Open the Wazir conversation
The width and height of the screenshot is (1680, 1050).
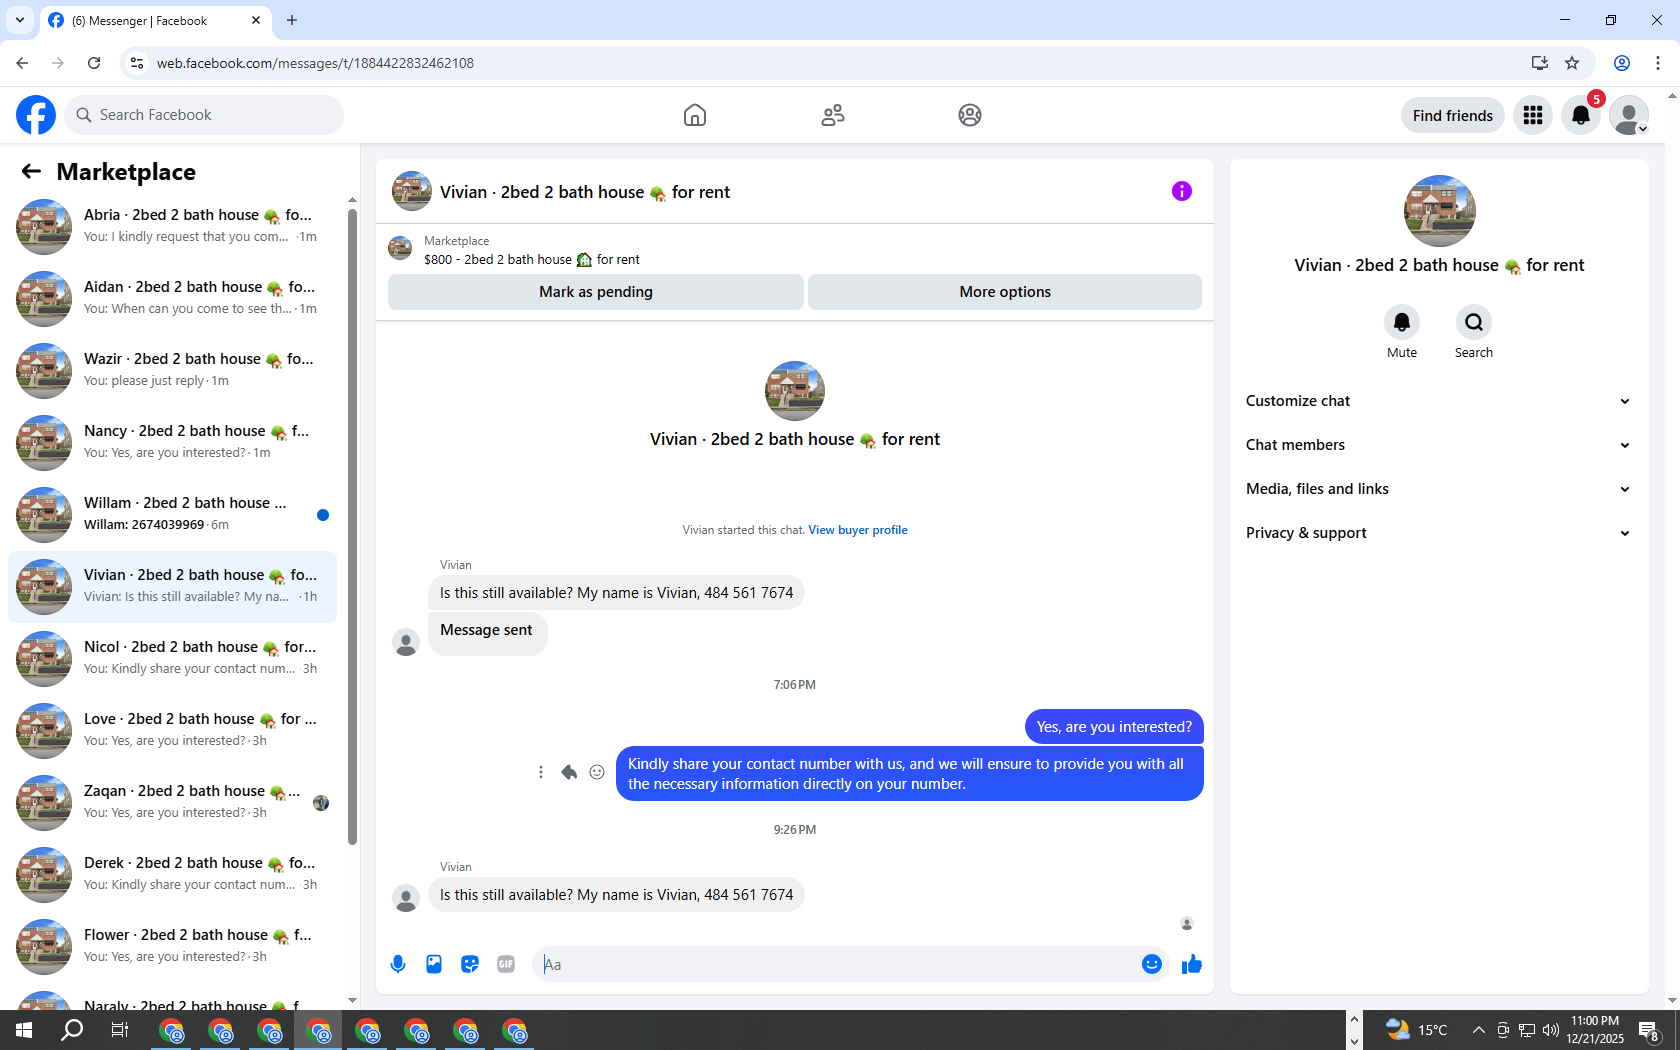click(173, 370)
